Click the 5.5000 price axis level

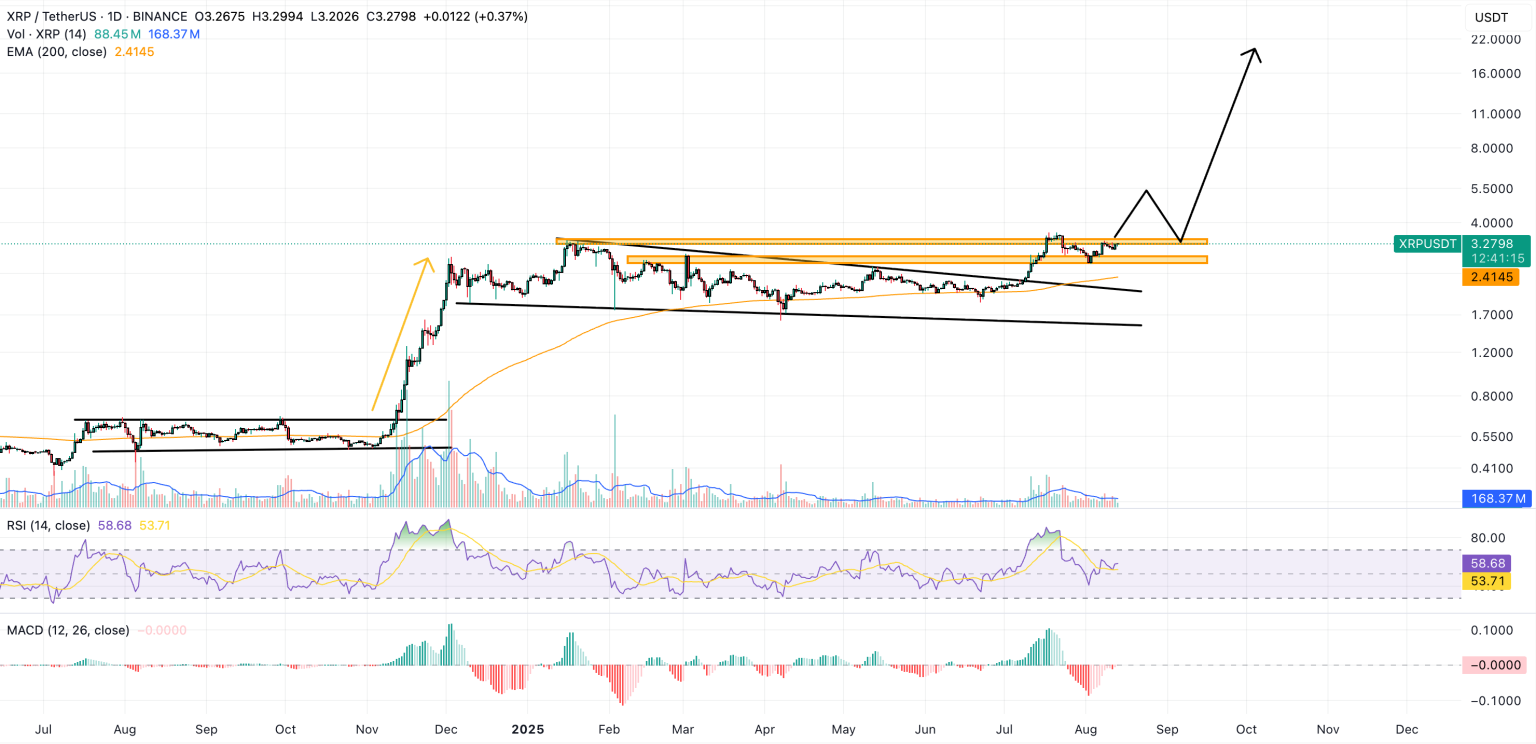point(1494,189)
